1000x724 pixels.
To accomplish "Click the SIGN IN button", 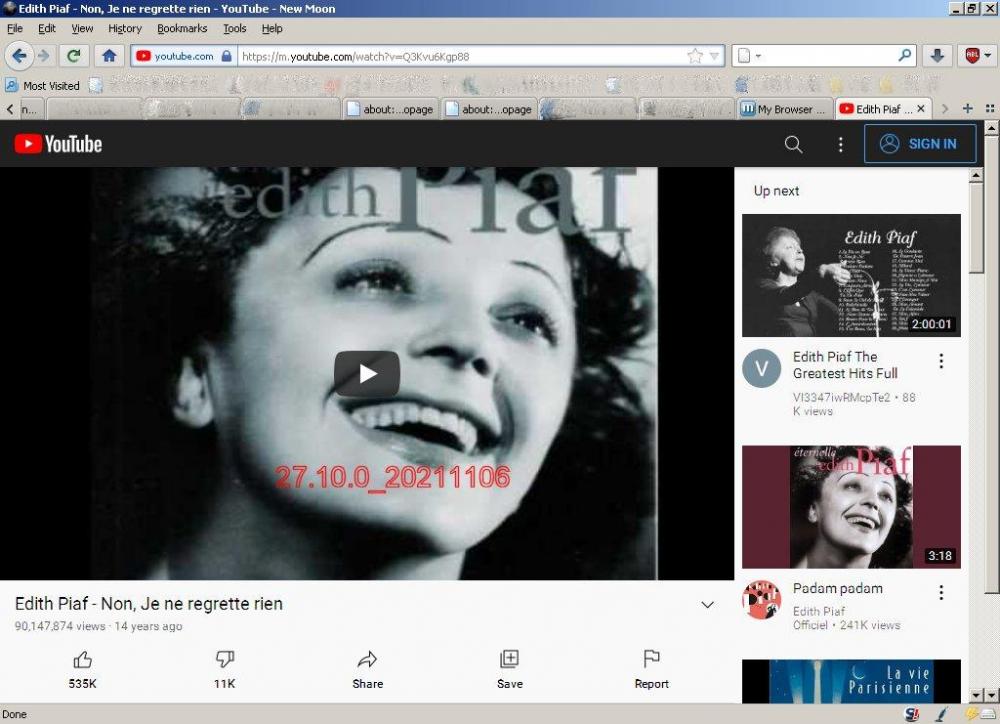I will [919, 144].
